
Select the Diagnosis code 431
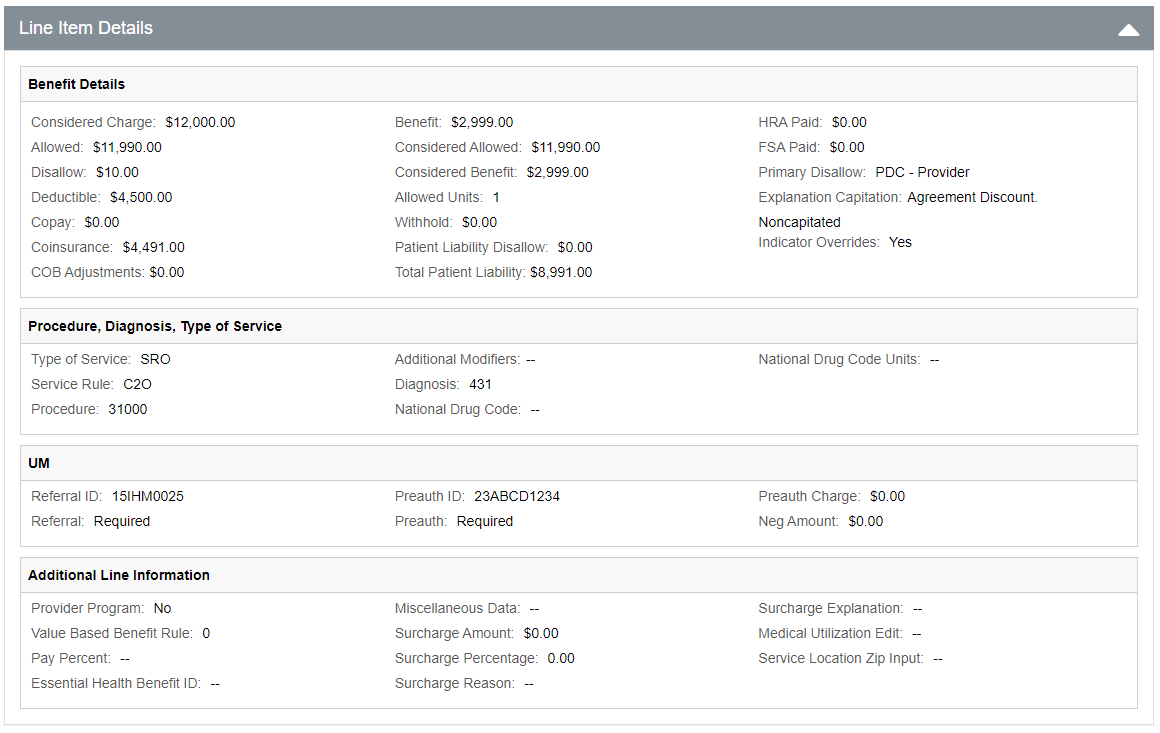point(481,384)
